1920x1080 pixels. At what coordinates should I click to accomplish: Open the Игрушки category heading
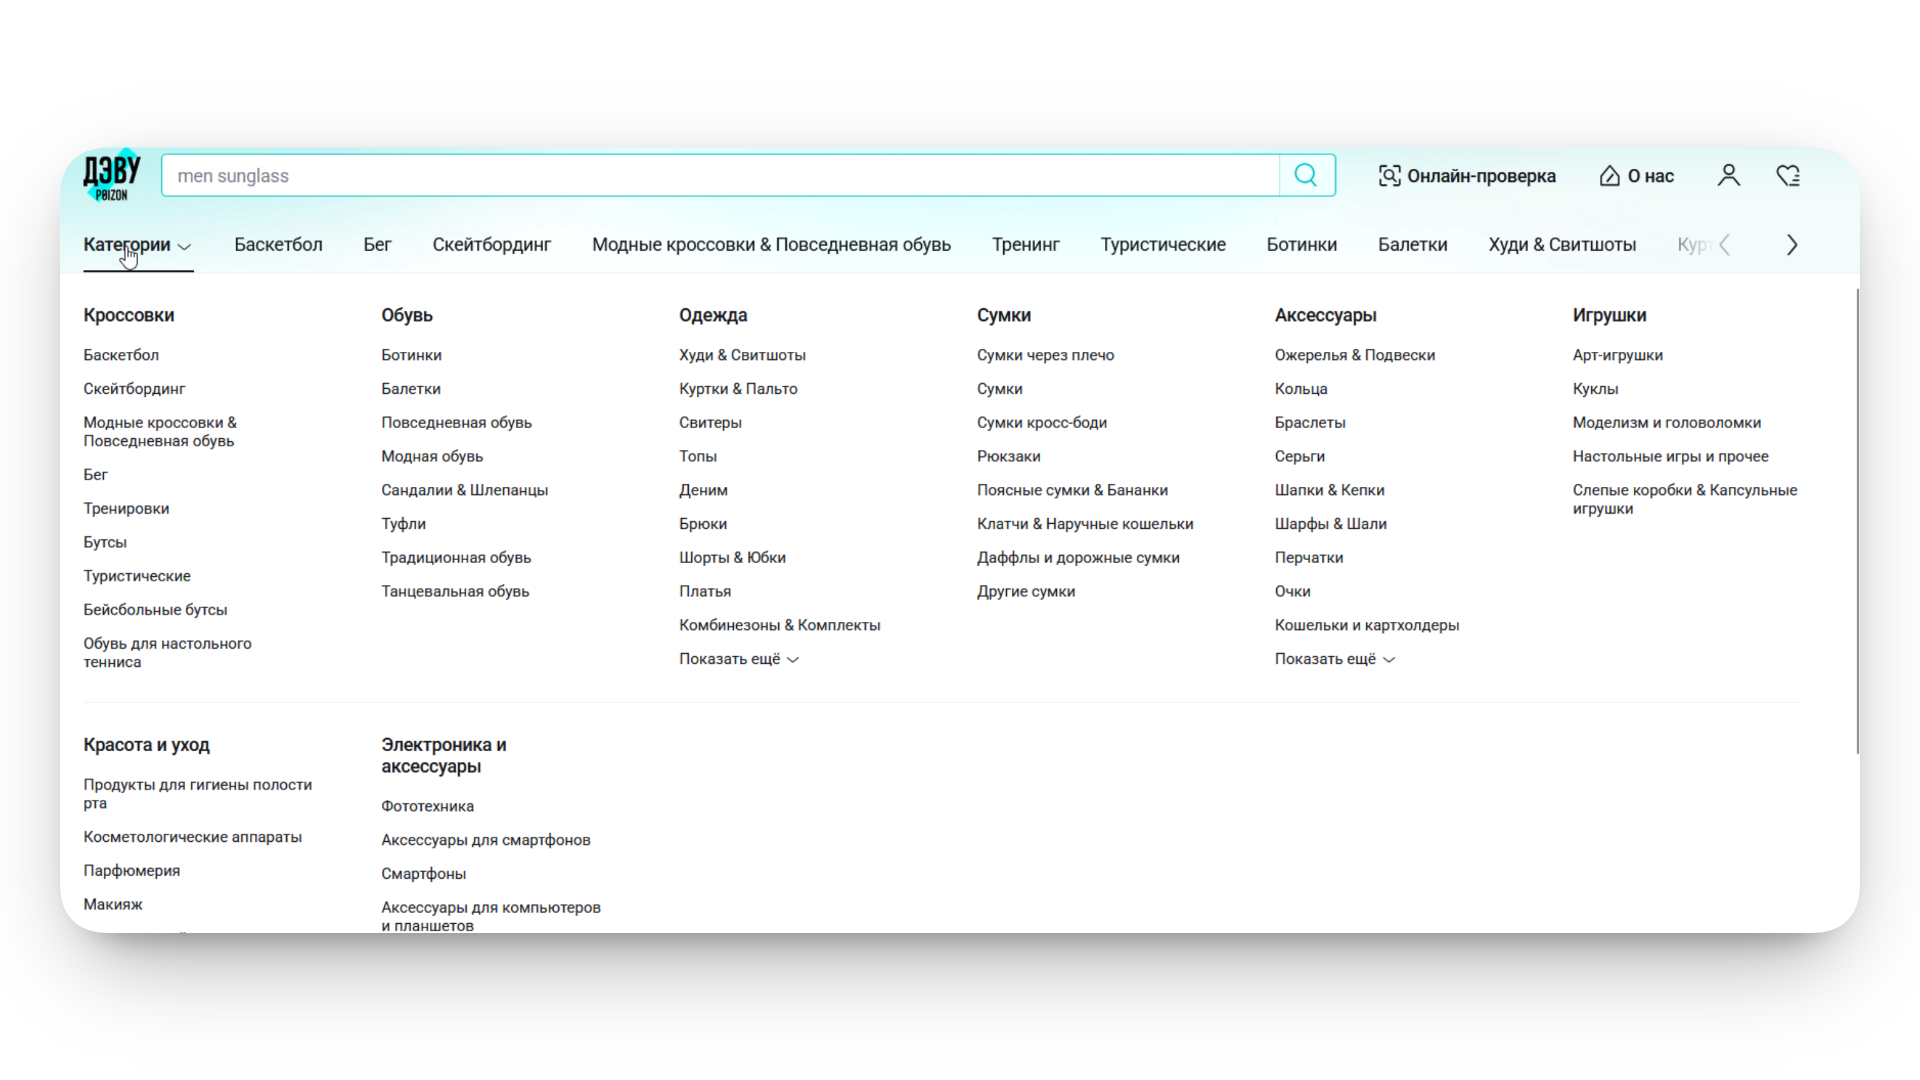pyautogui.click(x=1609, y=315)
